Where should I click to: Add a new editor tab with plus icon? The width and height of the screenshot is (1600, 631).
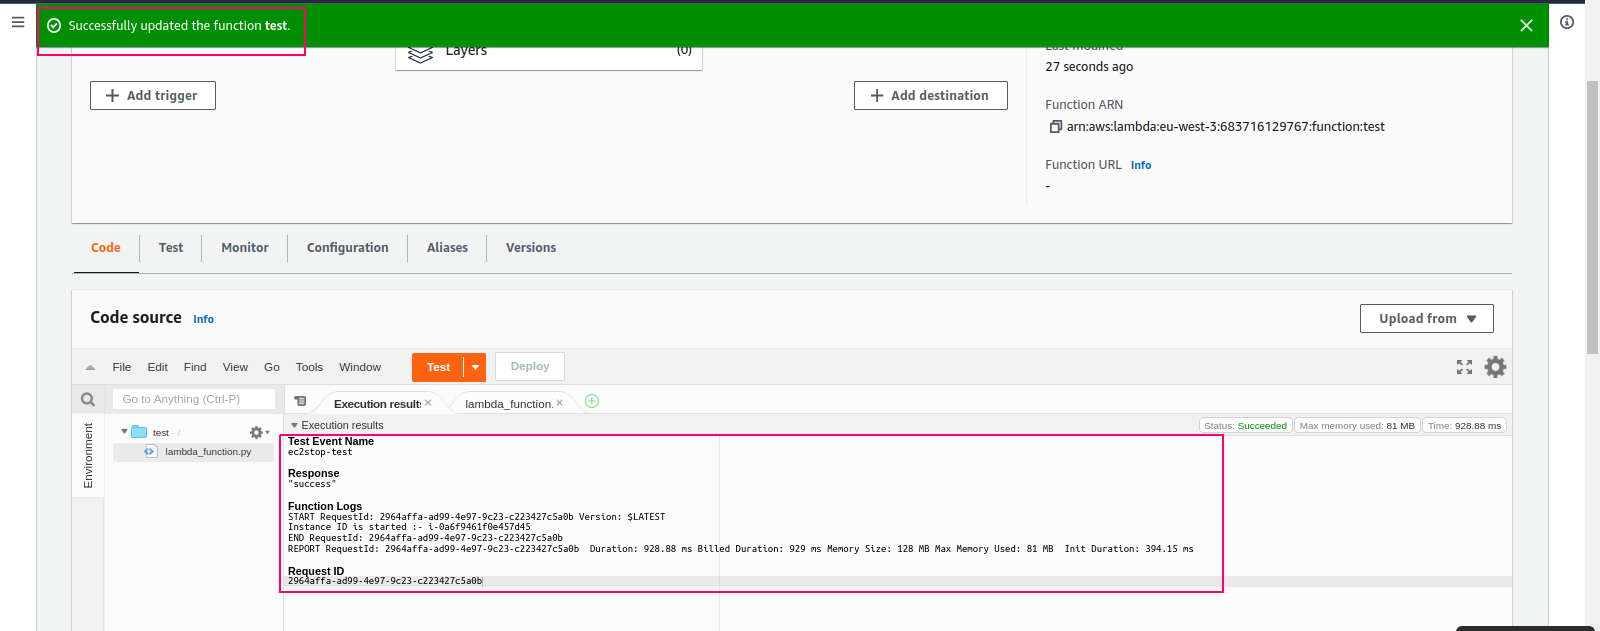[x=592, y=401]
